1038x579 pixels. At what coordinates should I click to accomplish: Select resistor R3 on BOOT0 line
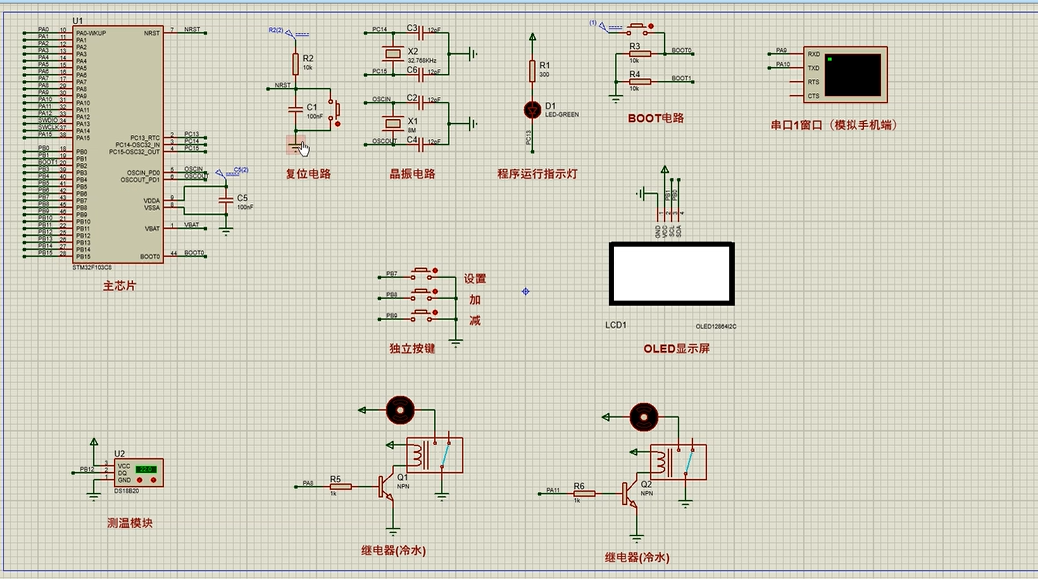639,54
